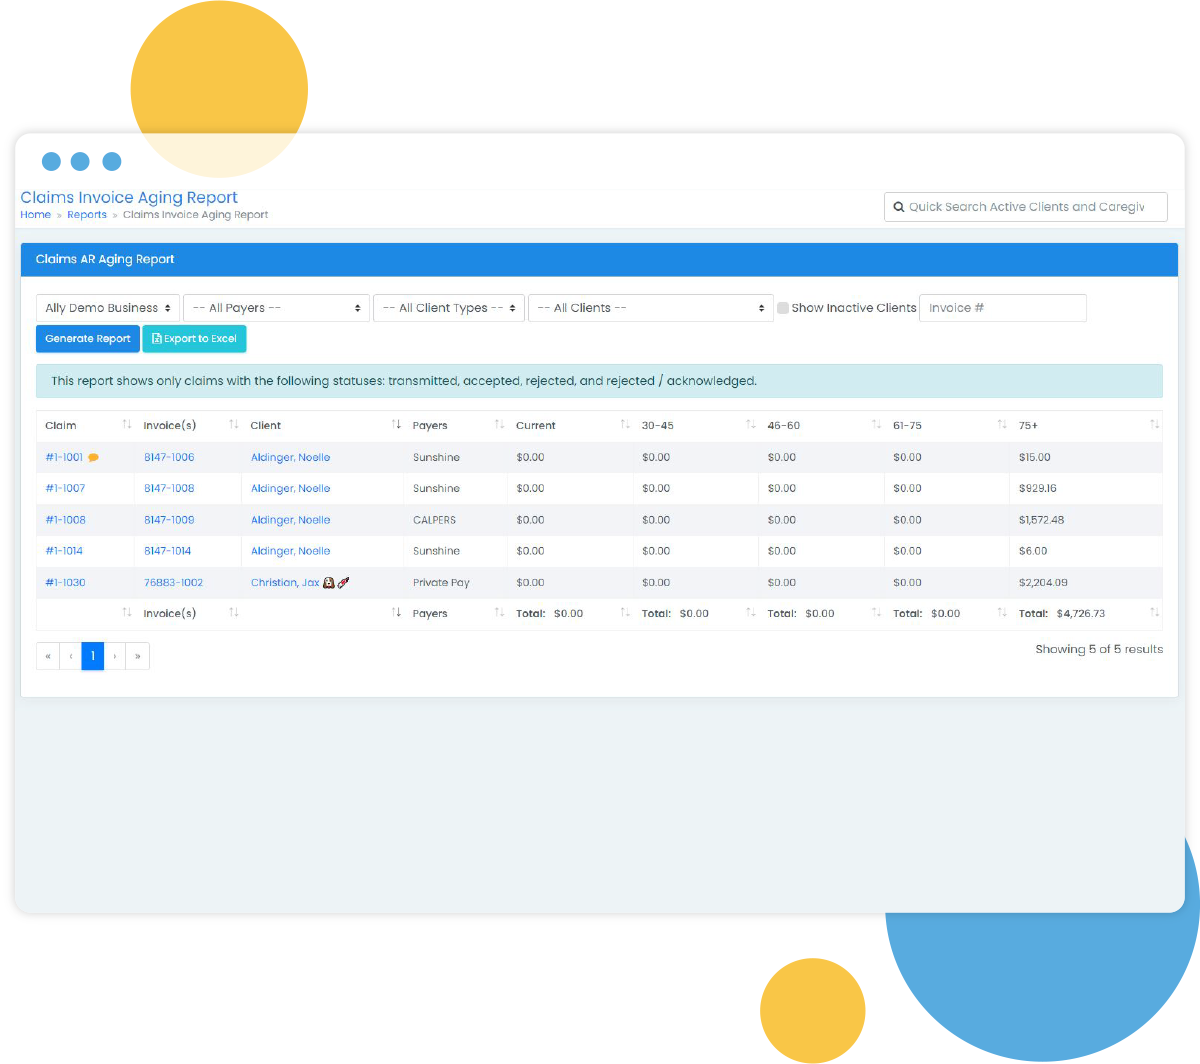1200x1064 pixels.
Task: Click the comment bubble icon beside claim #1-1001
Action: (94, 458)
